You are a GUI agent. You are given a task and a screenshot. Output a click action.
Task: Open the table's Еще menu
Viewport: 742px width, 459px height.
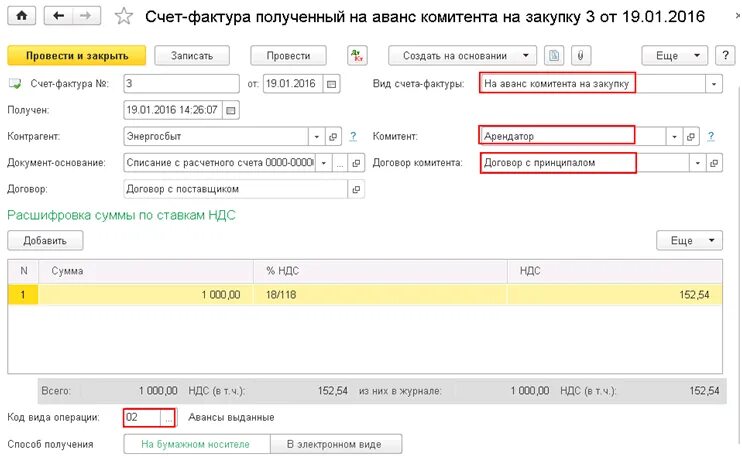(689, 240)
